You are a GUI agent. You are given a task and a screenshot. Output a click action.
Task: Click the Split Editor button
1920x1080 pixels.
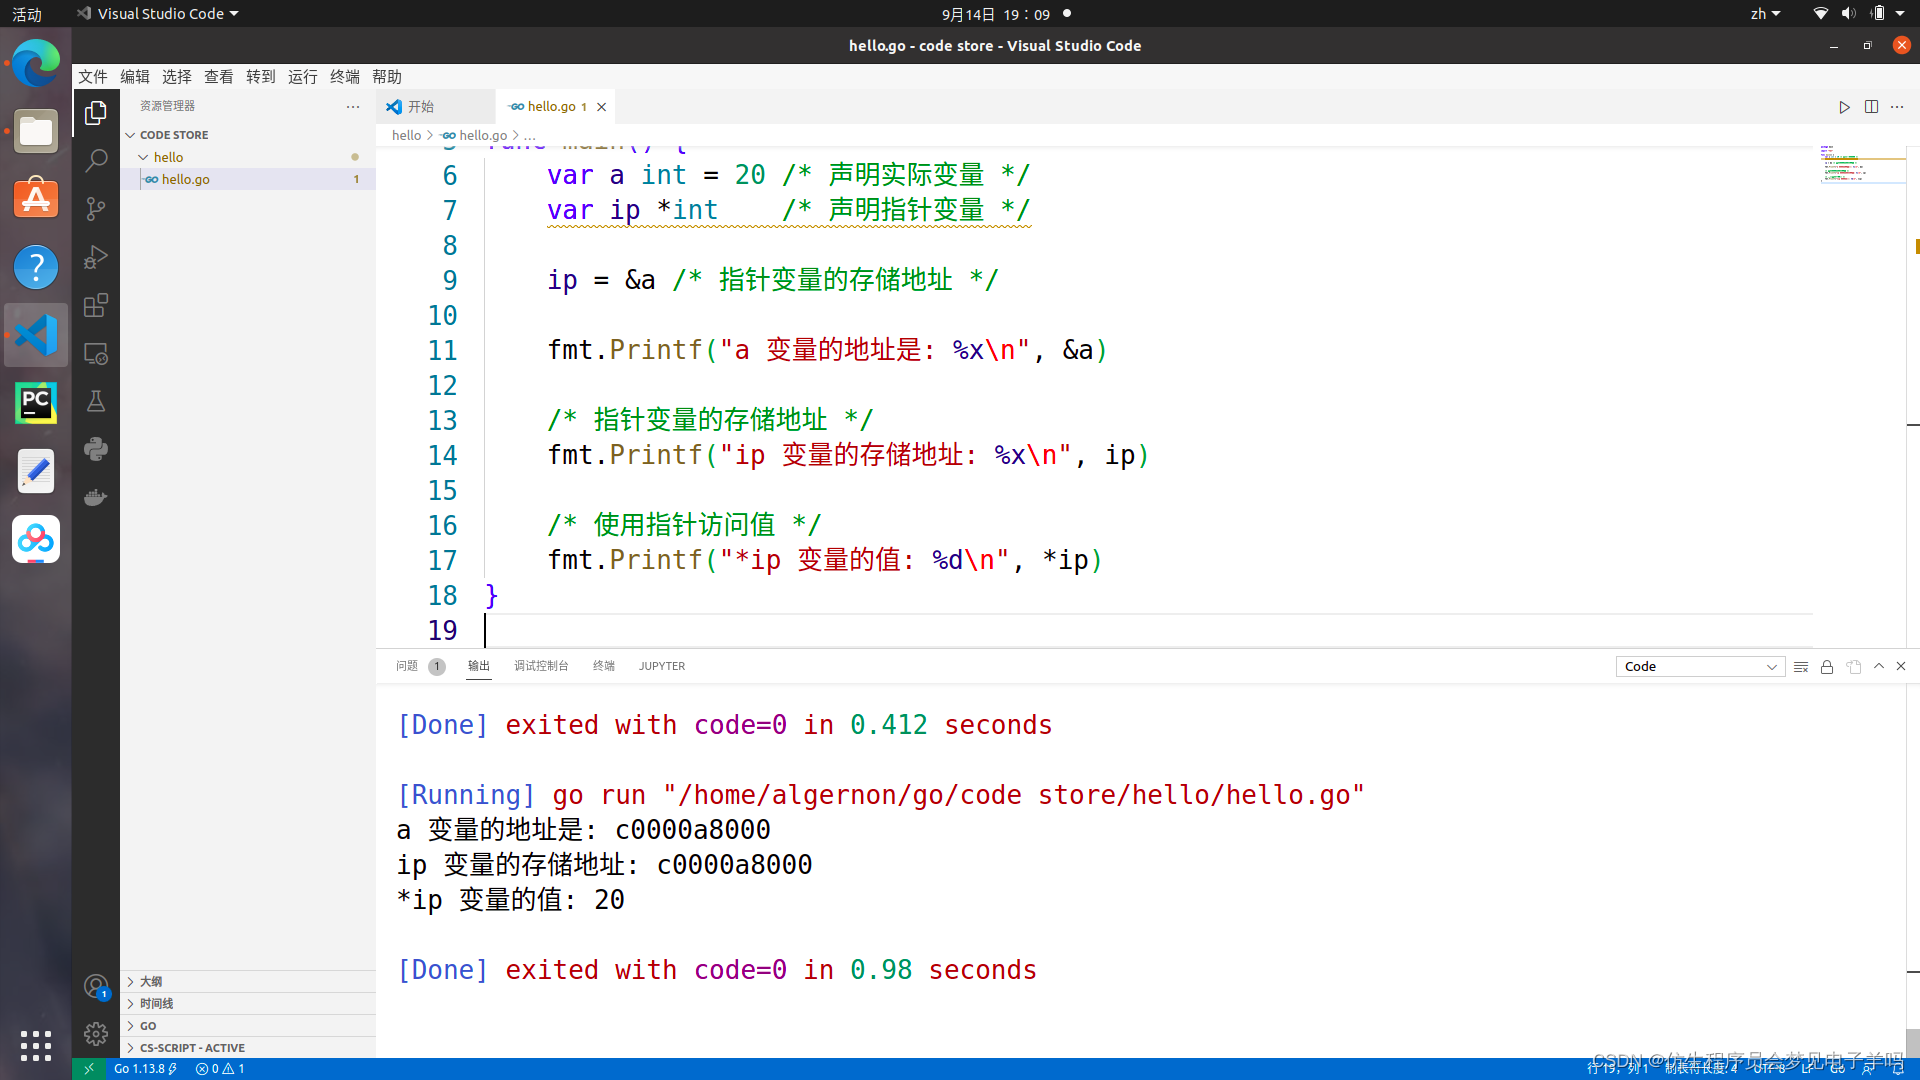(1871, 107)
